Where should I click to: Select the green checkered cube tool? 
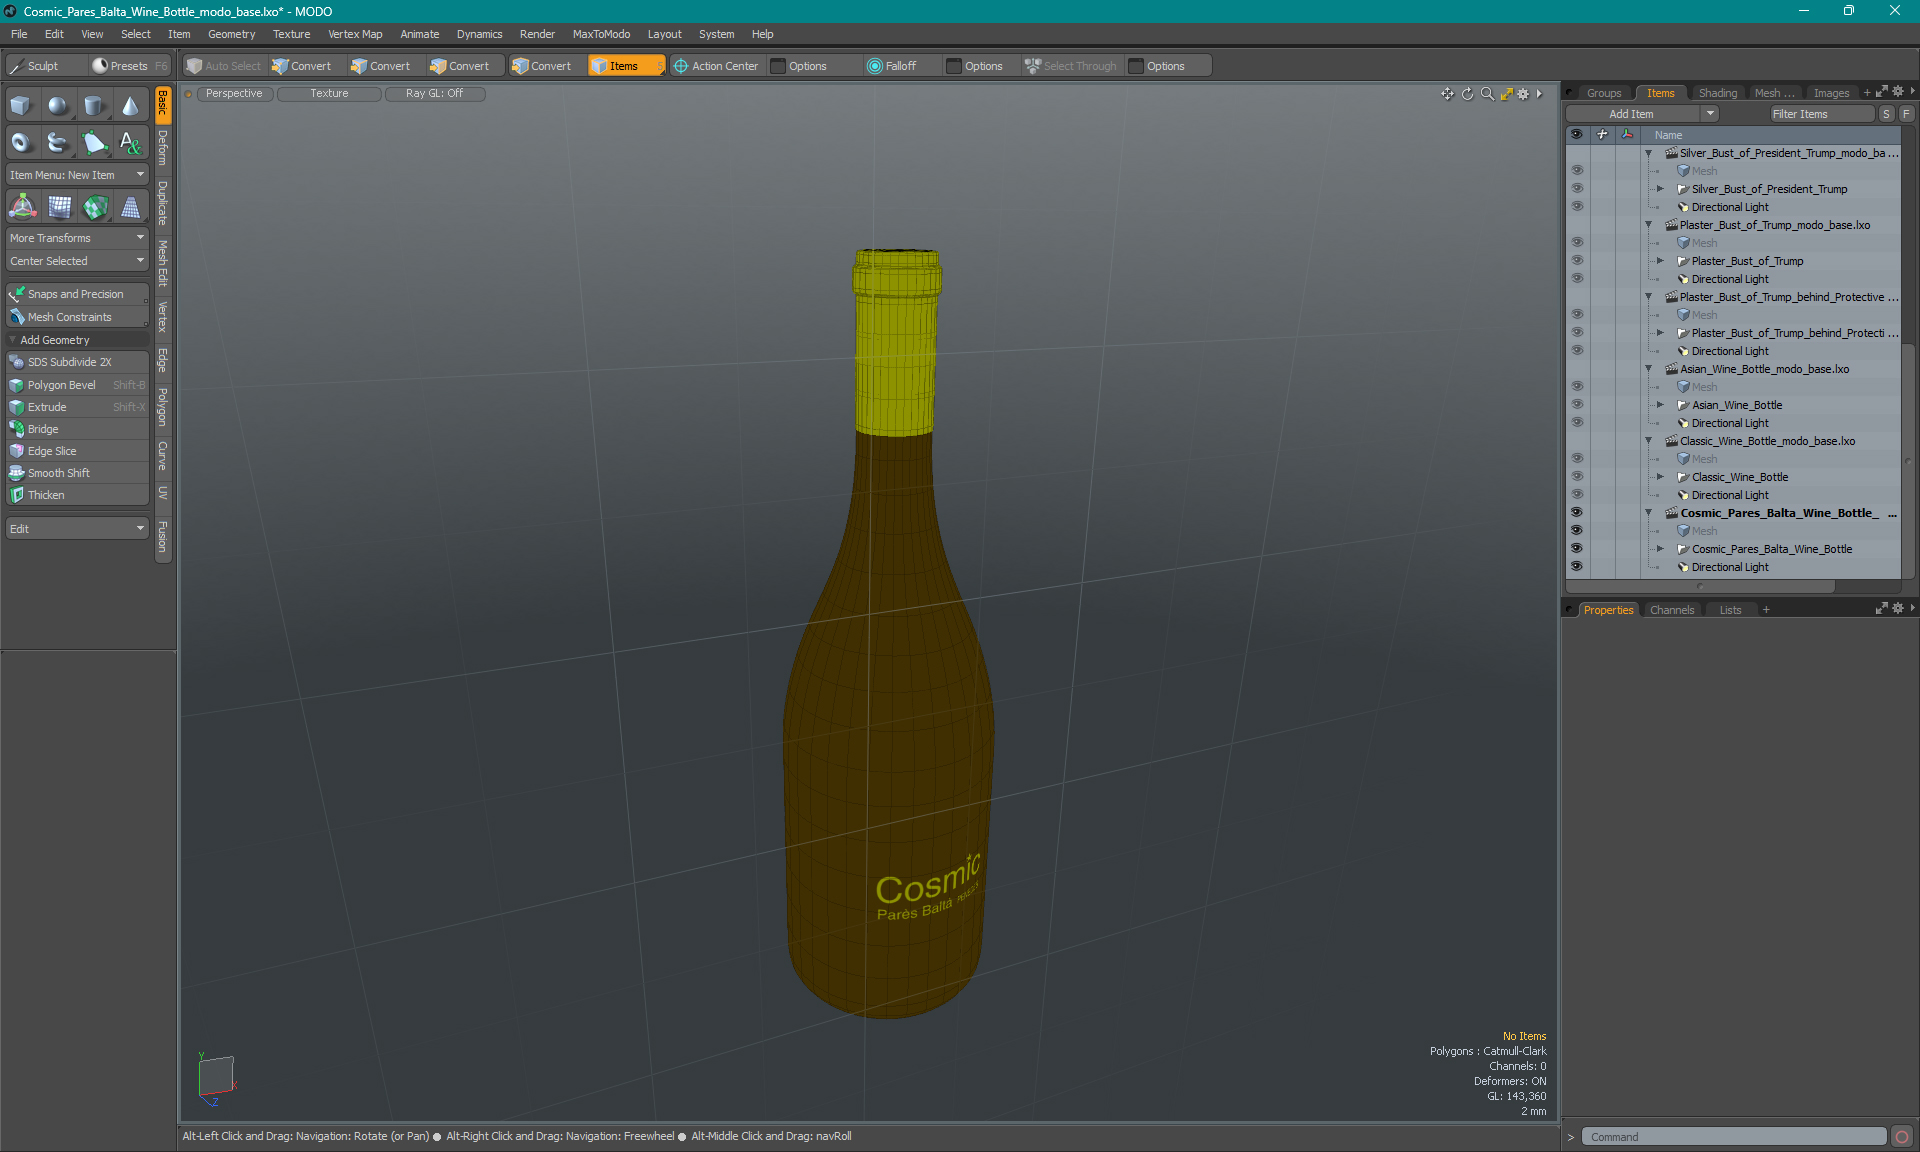(95, 207)
